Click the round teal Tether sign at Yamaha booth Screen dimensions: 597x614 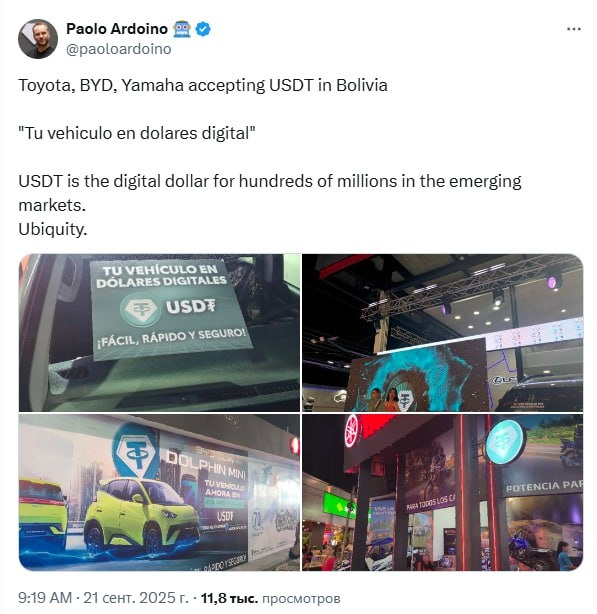505,442
